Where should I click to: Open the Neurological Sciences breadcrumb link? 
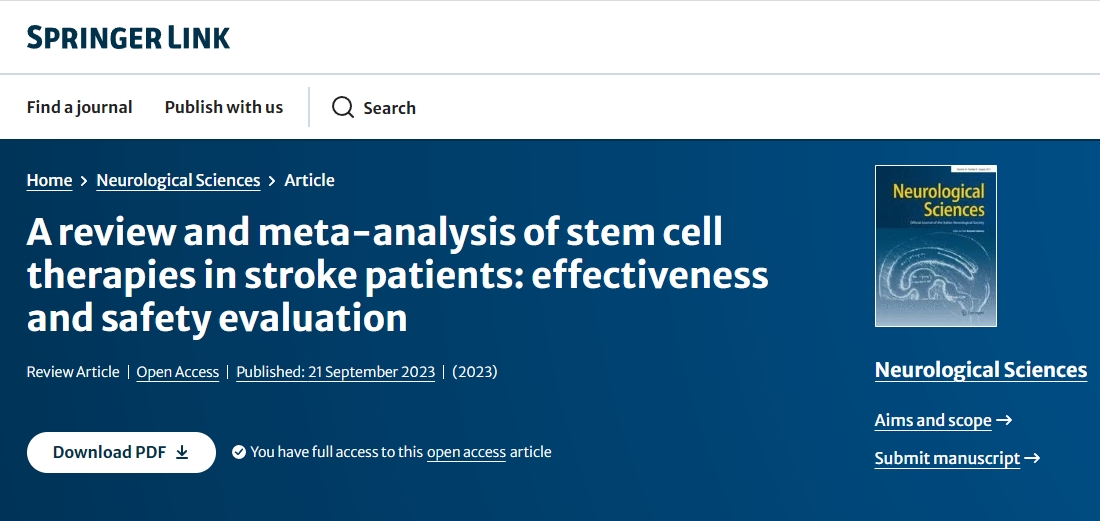coord(178,180)
